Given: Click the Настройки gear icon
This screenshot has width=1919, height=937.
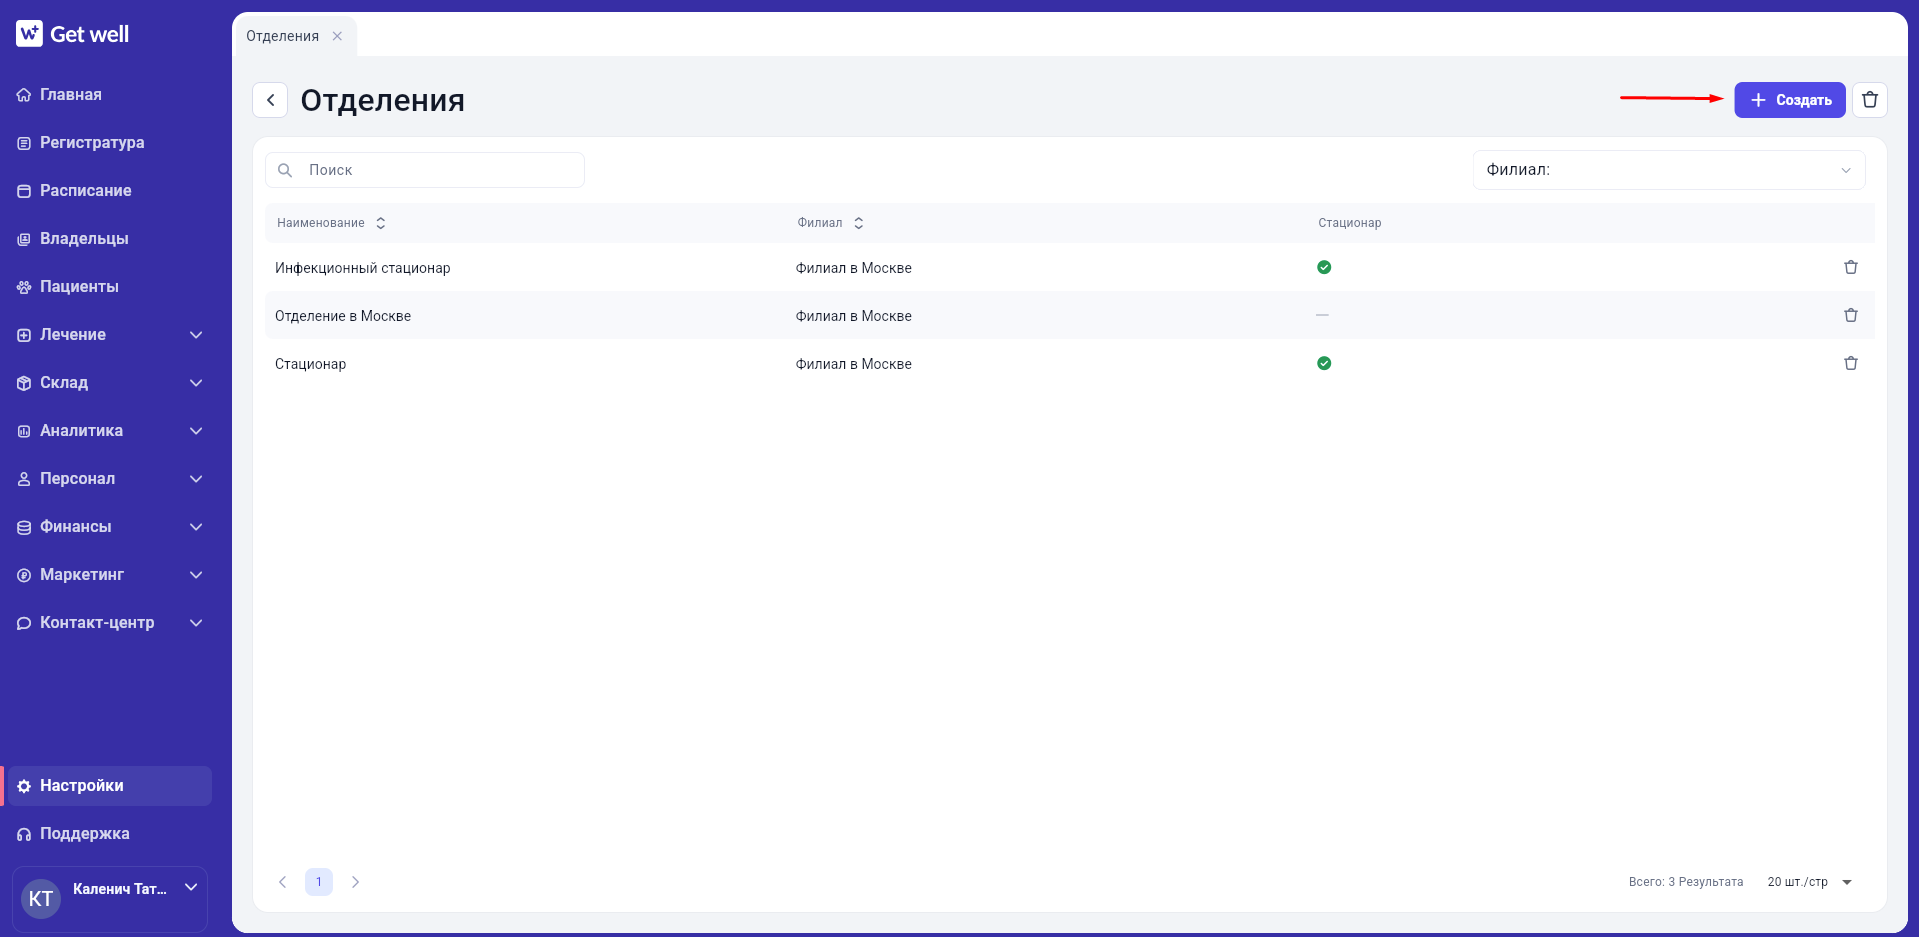Looking at the screenshot, I should pos(24,786).
